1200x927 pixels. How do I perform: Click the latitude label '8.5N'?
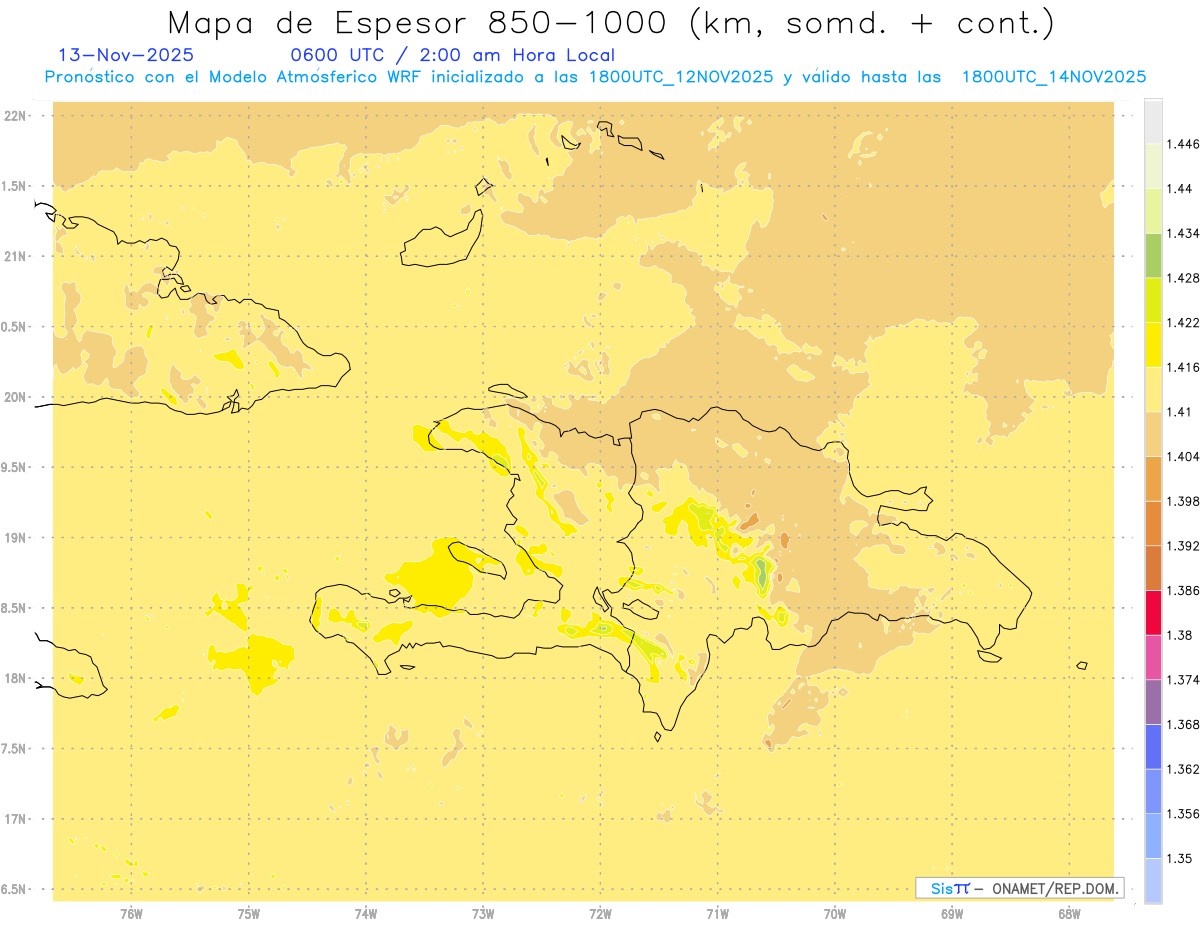click(x=14, y=608)
